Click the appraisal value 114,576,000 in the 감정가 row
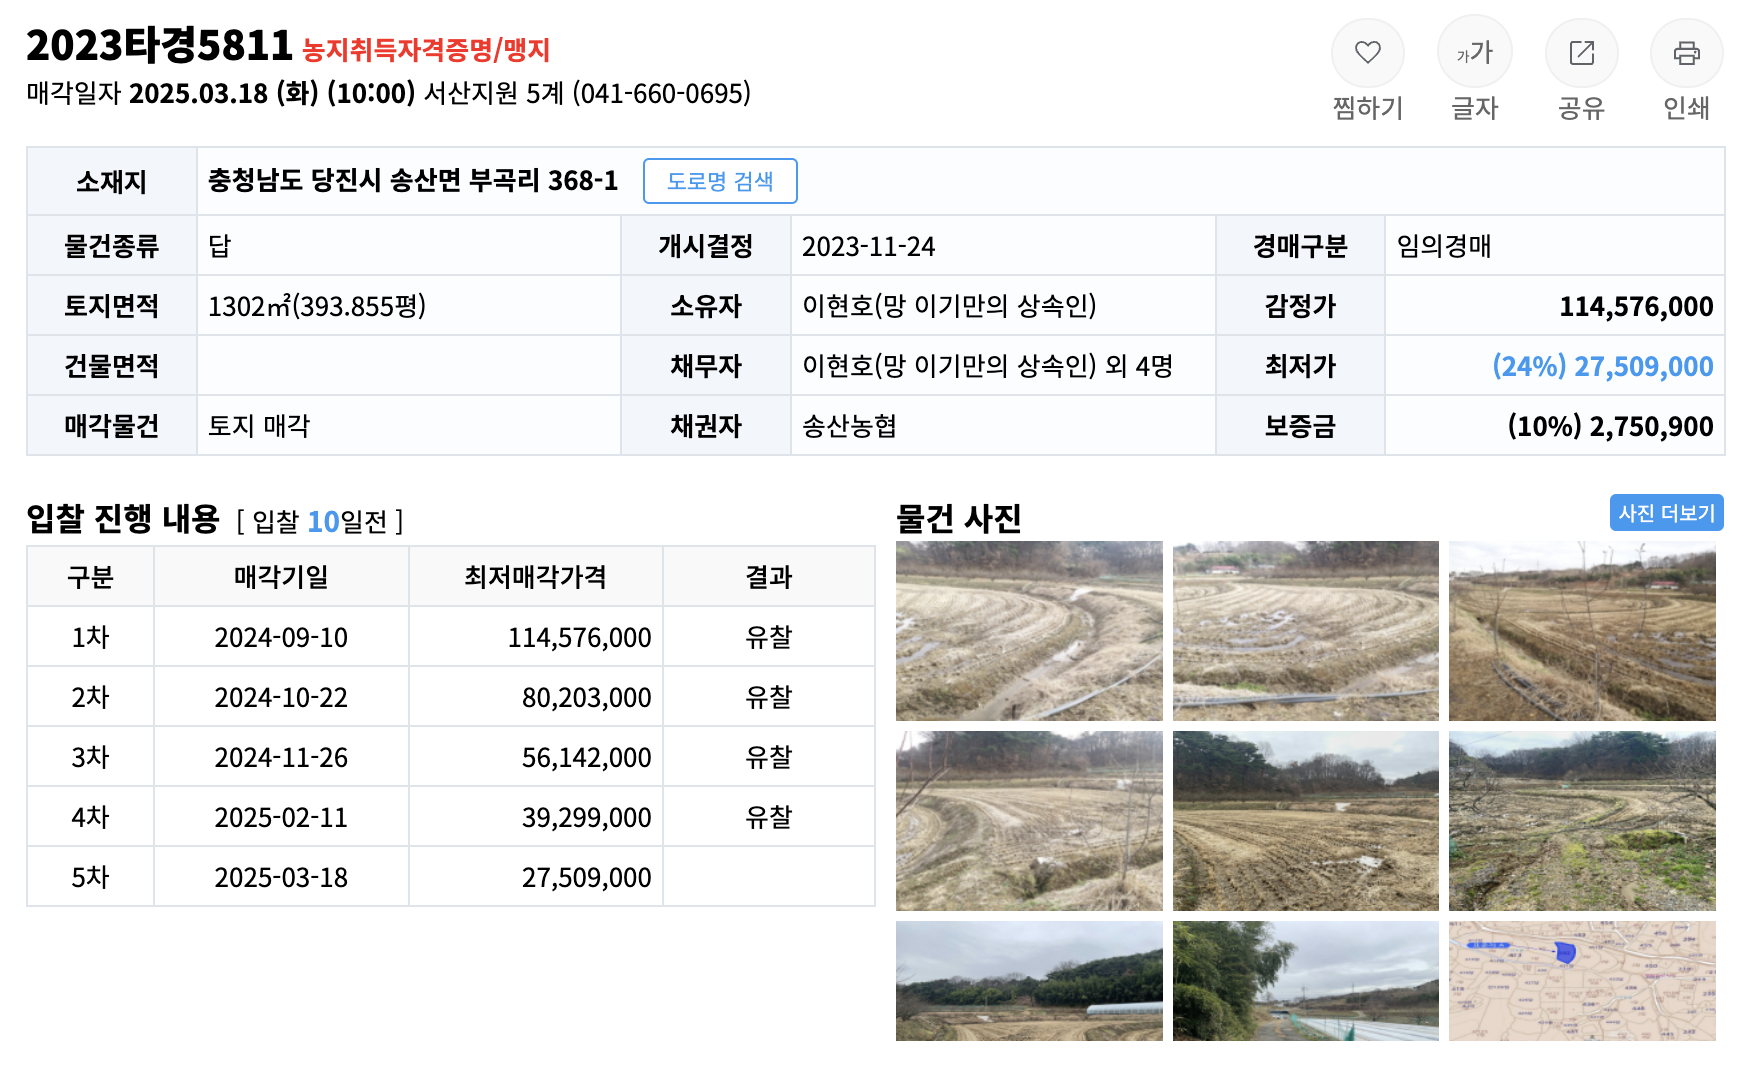1756x1074 pixels. (1636, 306)
